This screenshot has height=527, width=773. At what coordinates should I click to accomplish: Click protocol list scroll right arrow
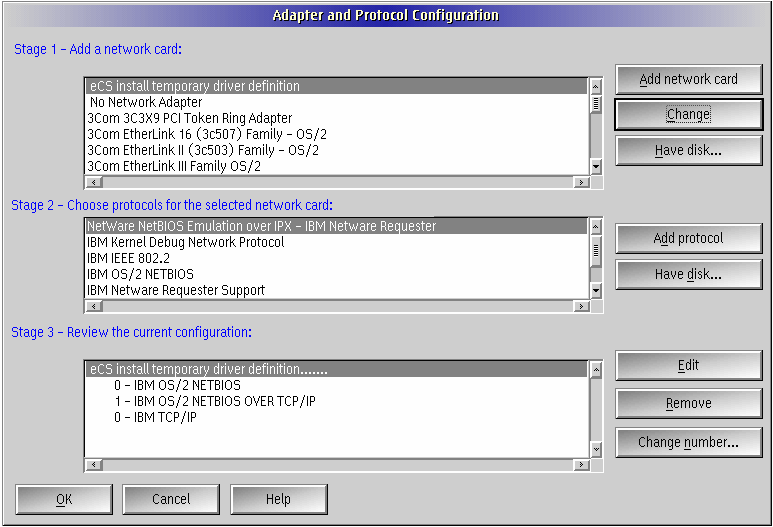pos(581,306)
